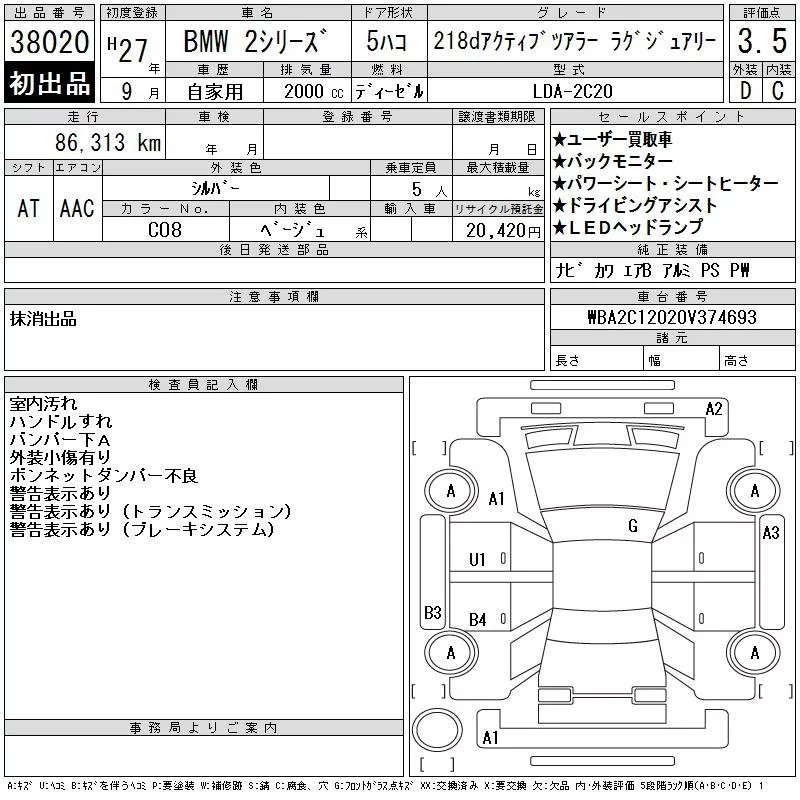This screenshot has height=800, width=800.
Task: Click the vehicle history value 自家用
Action: tap(215, 92)
